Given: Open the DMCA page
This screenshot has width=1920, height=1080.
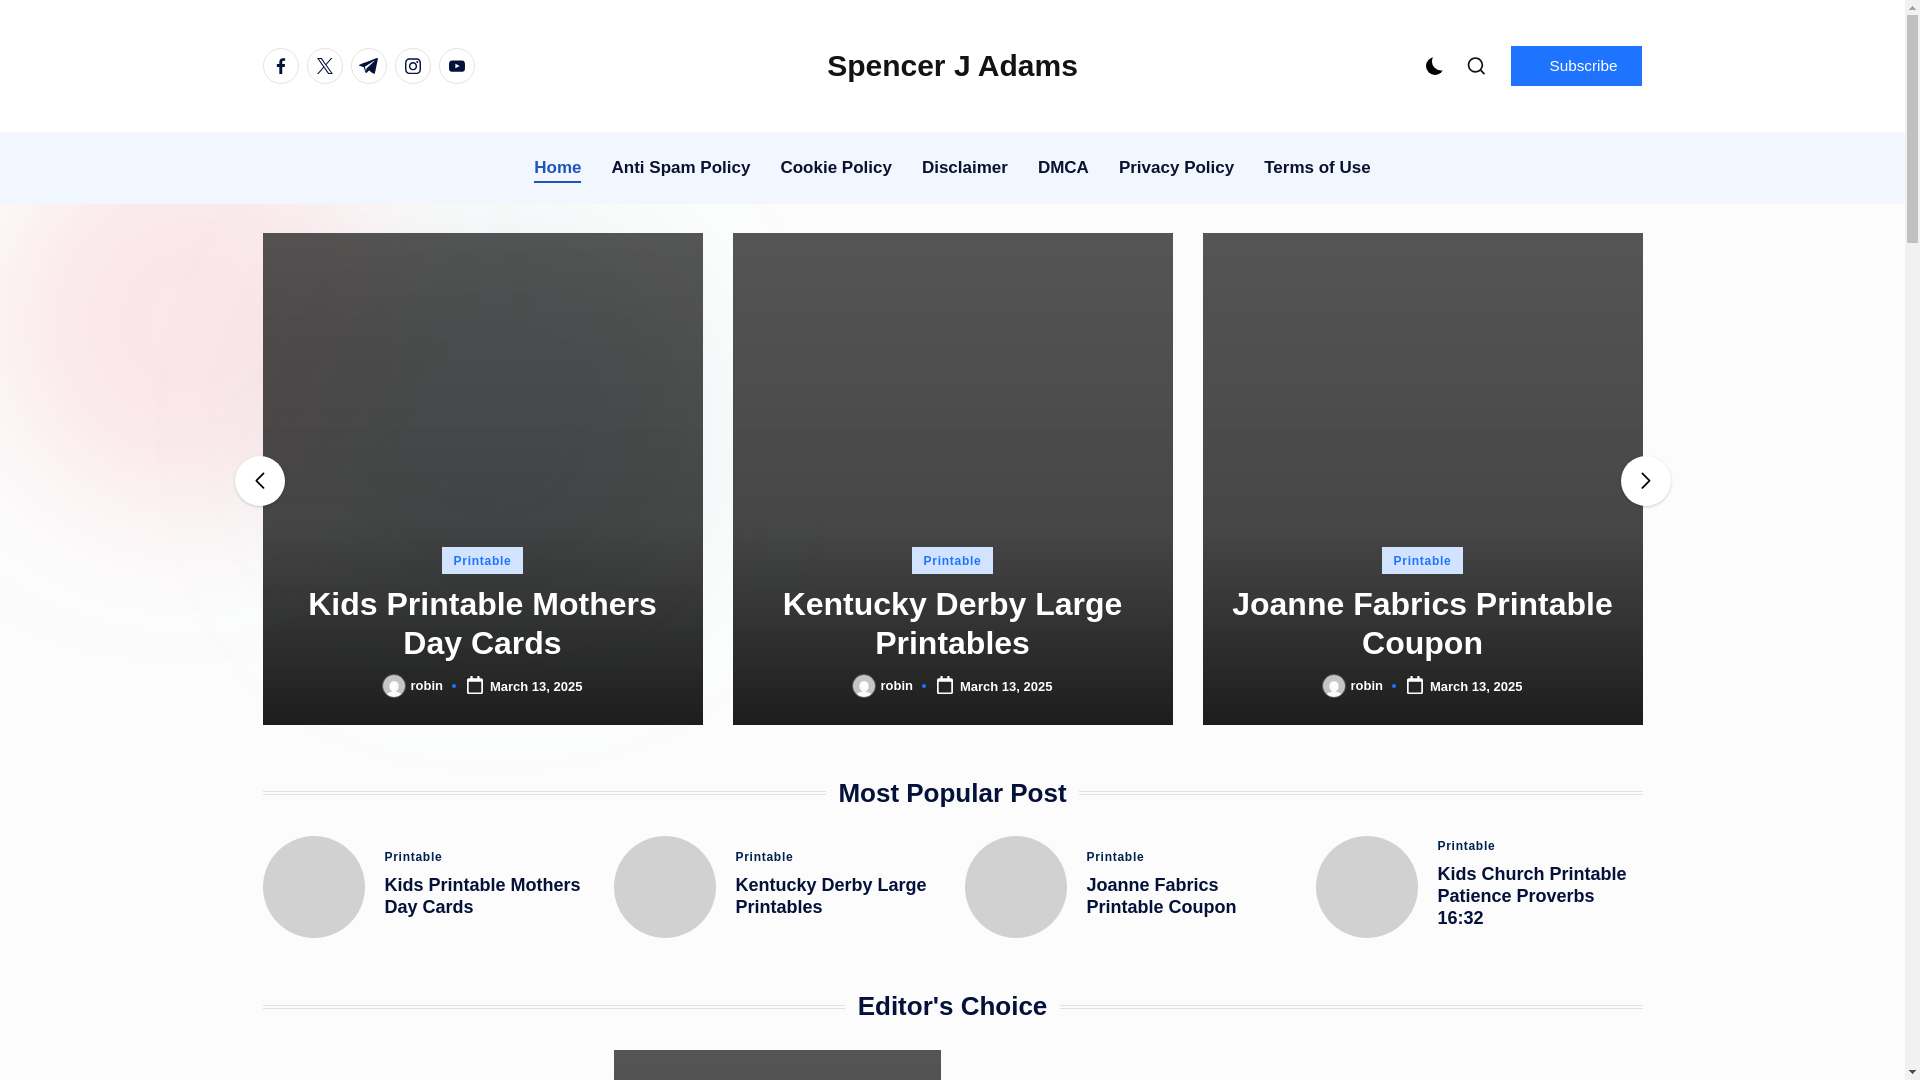Looking at the screenshot, I should [x=1063, y=168].
